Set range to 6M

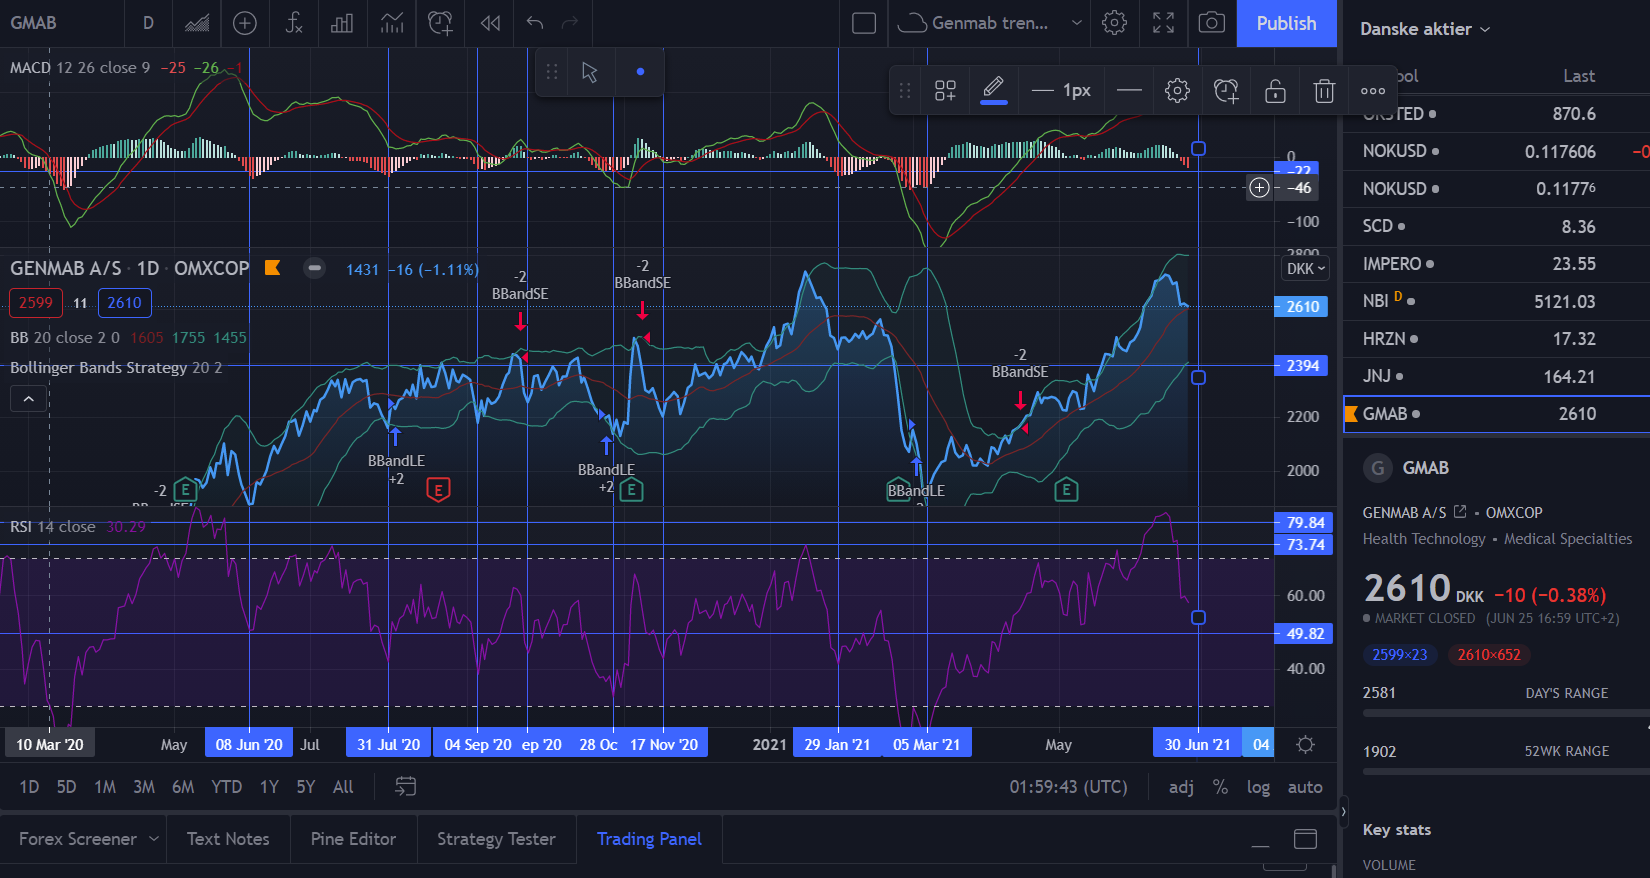click(x=183, y=787)
